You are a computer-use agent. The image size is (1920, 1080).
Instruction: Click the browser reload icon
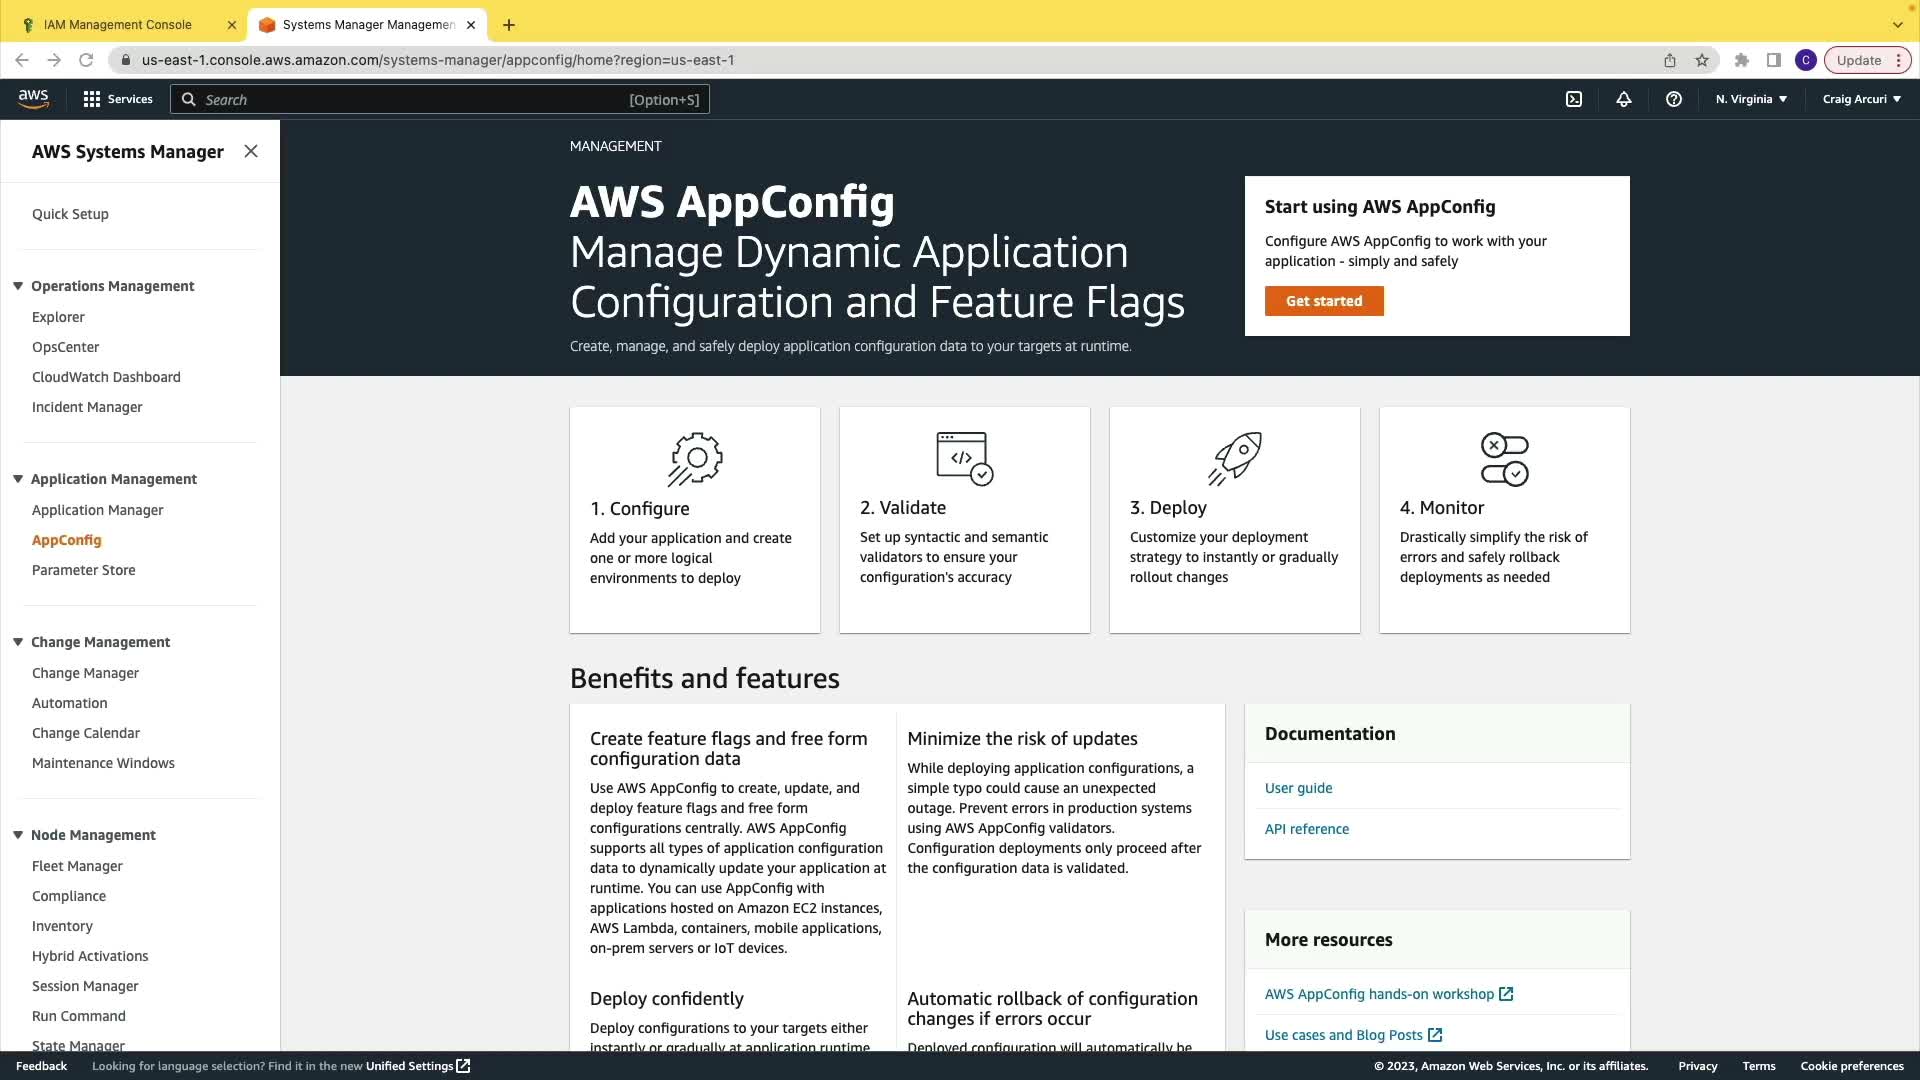click(x=86, y=60)
